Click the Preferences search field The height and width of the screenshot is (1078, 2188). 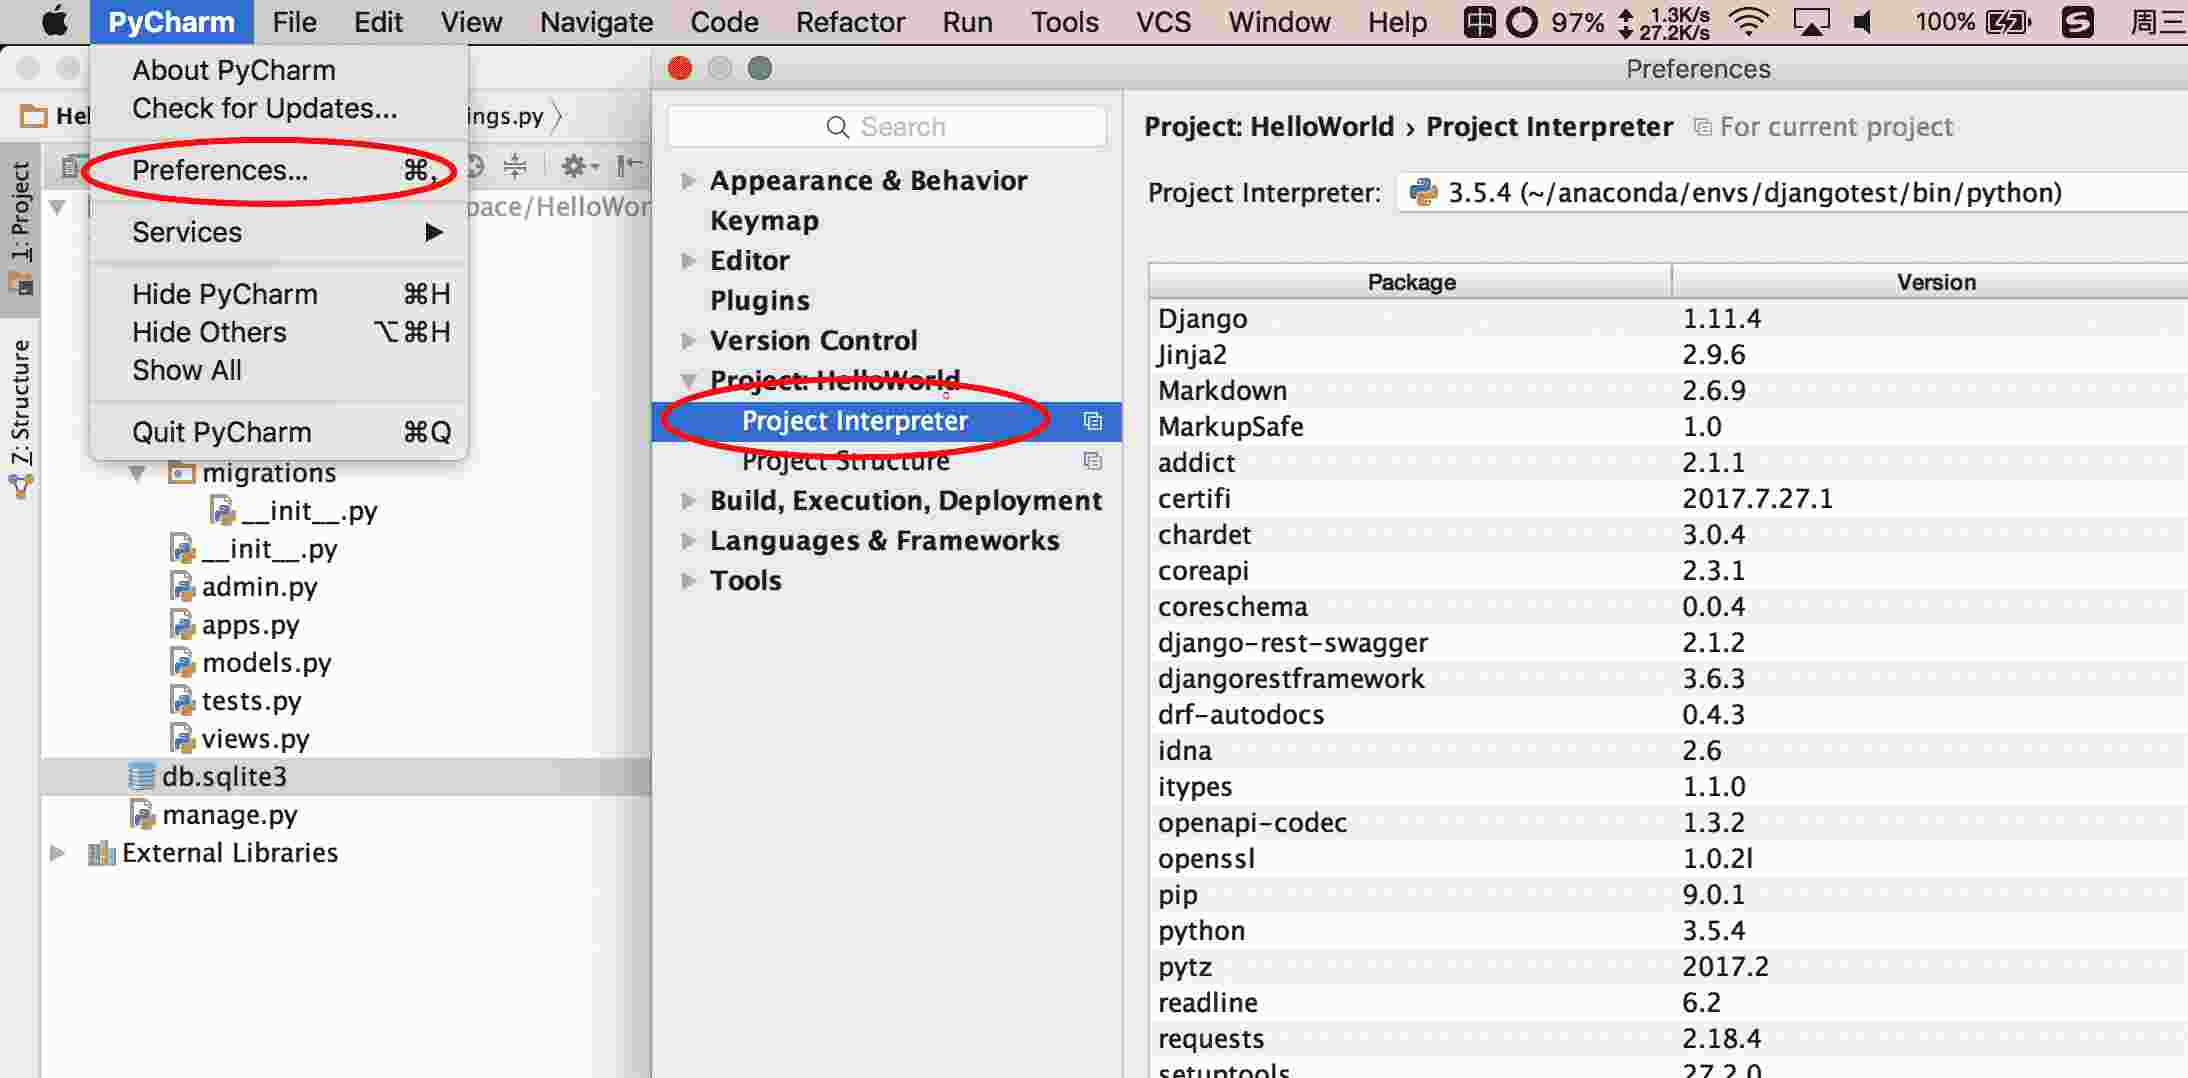[x=887, y=127]
